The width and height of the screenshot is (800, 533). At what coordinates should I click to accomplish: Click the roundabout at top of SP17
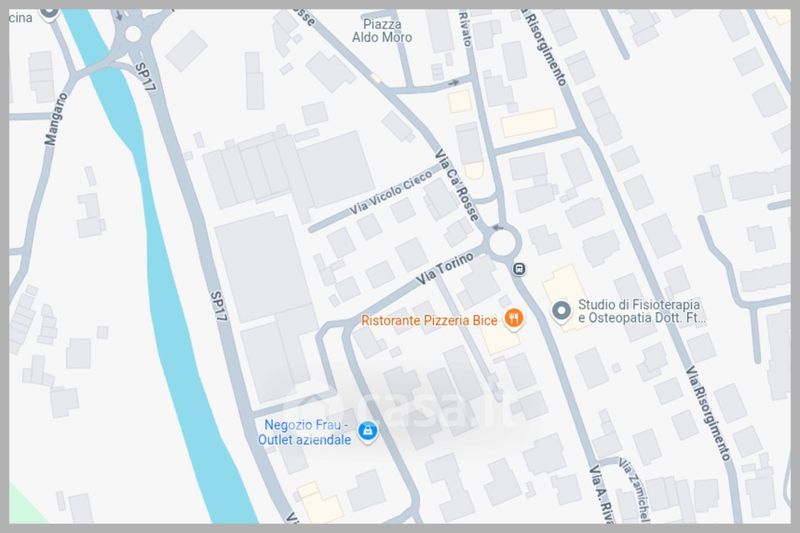[133, 34]
